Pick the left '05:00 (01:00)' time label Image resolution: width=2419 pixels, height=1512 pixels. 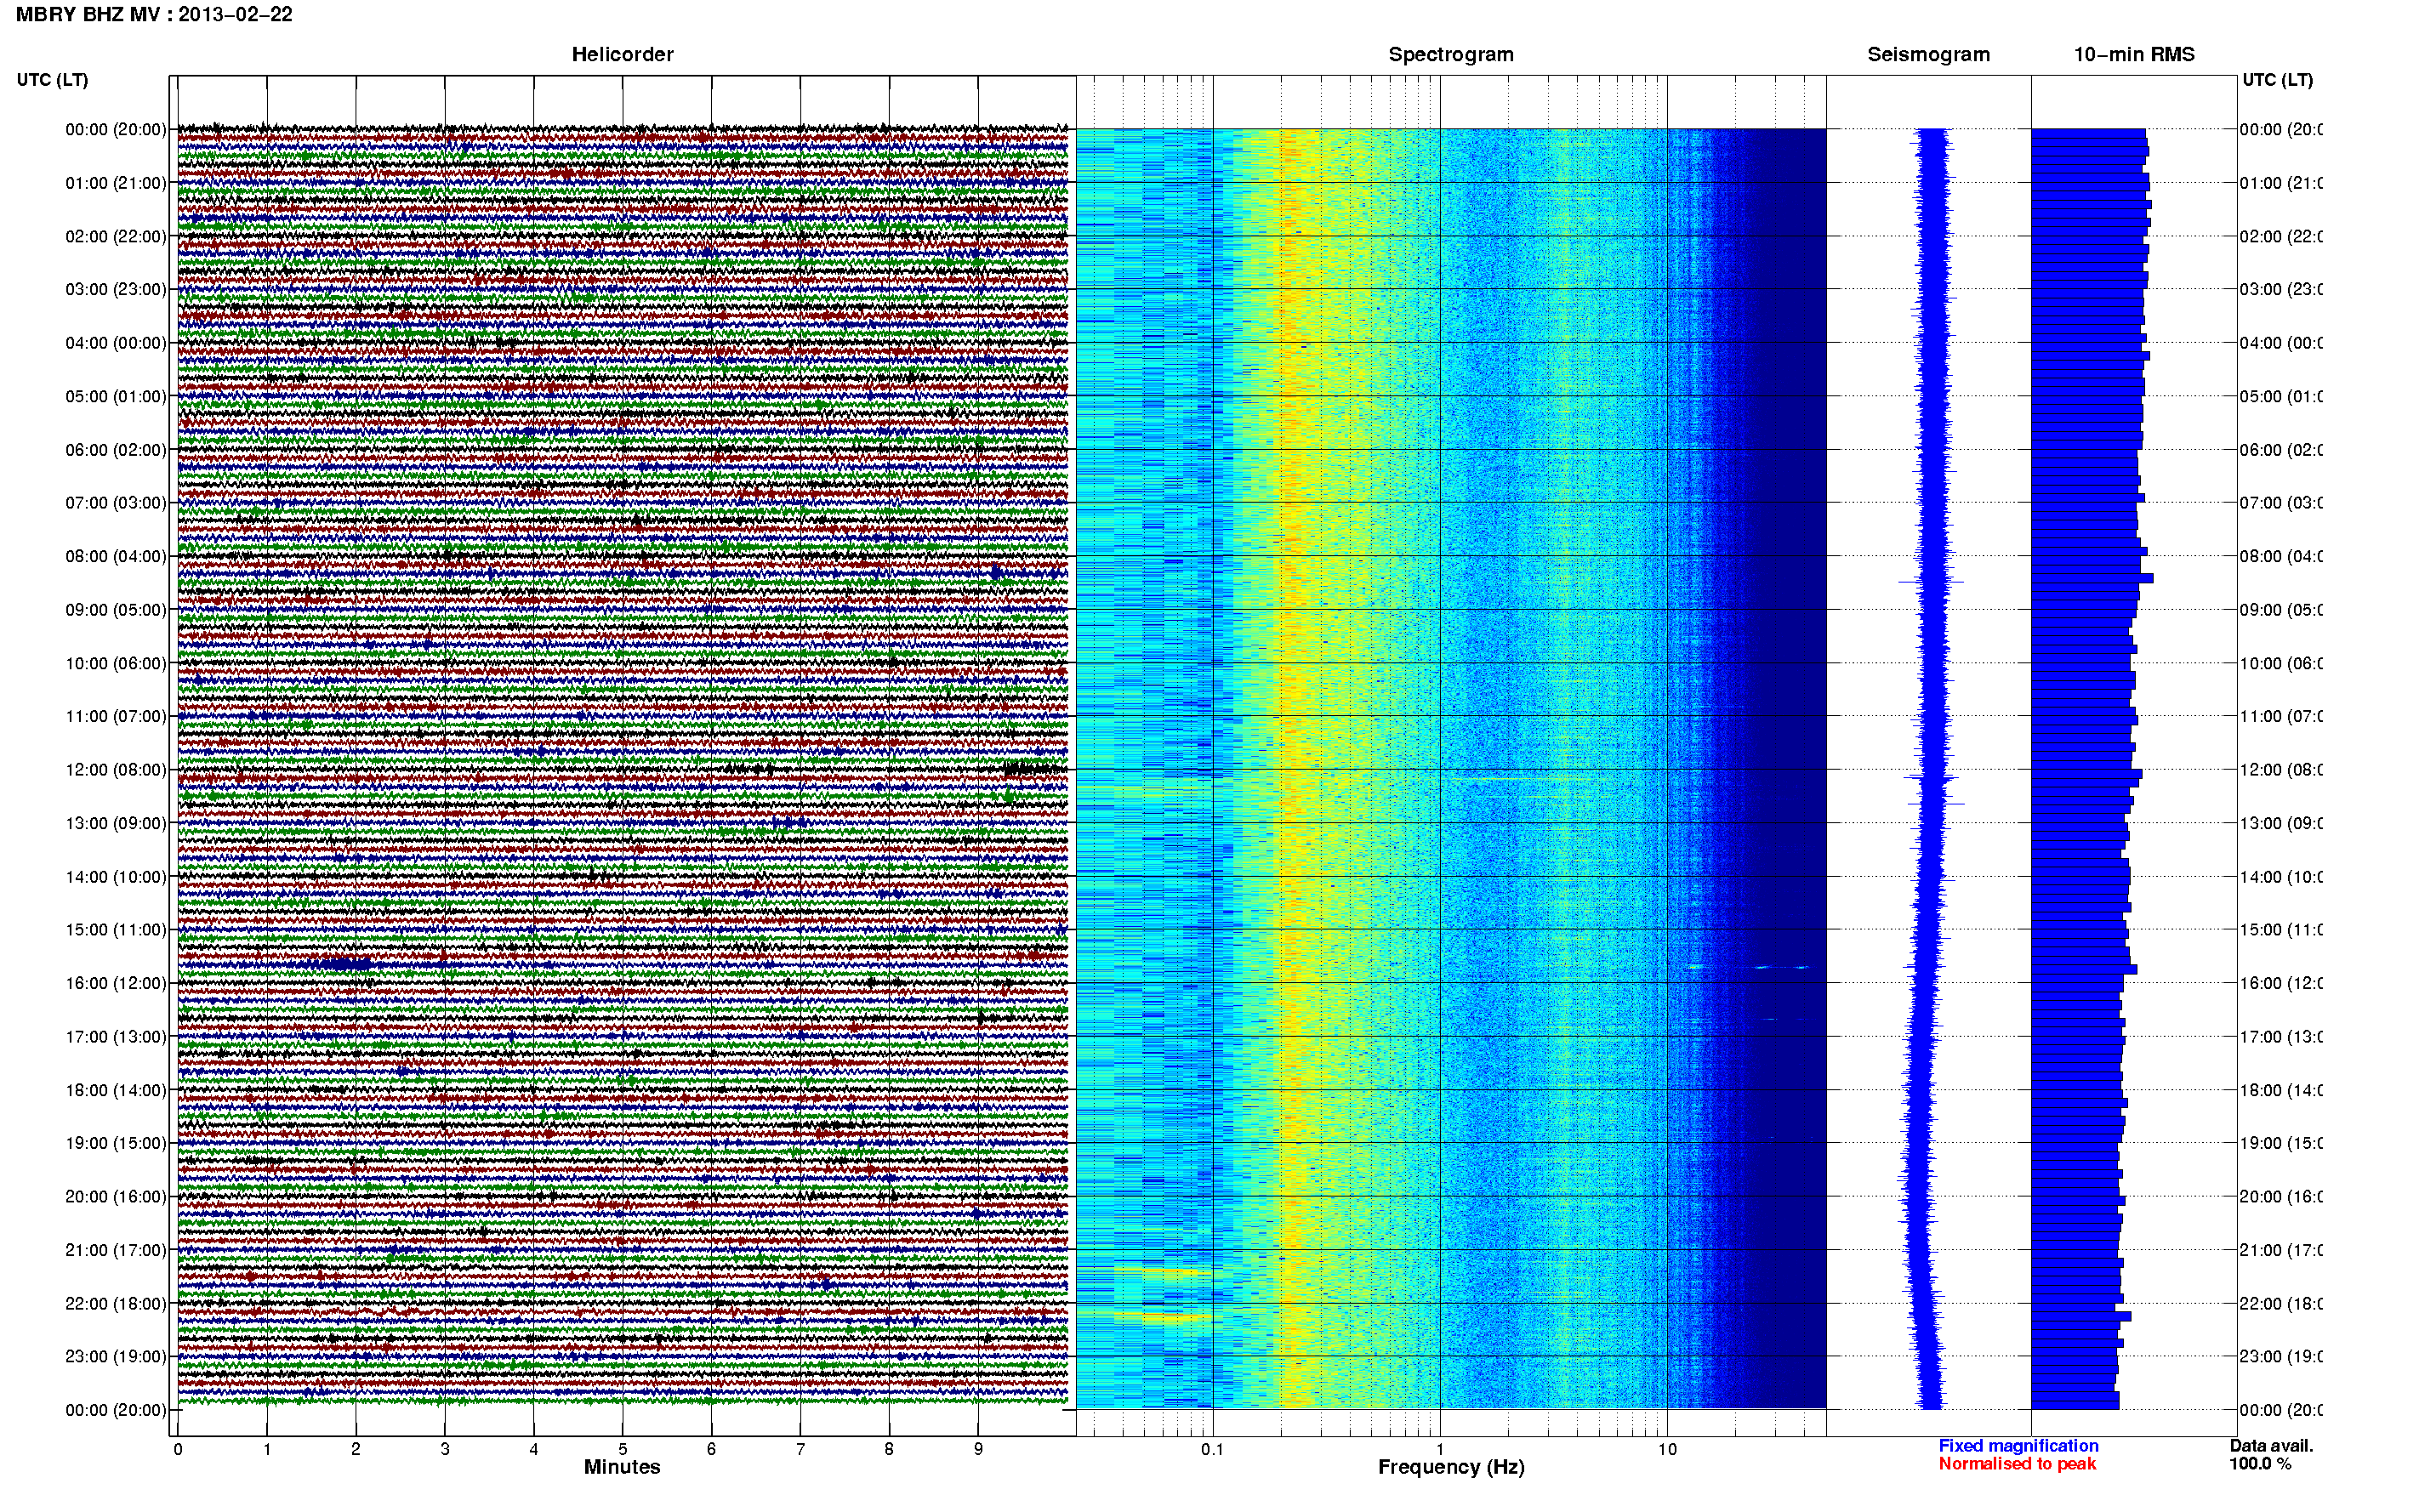pyautogui.click(x=116, y=396)
